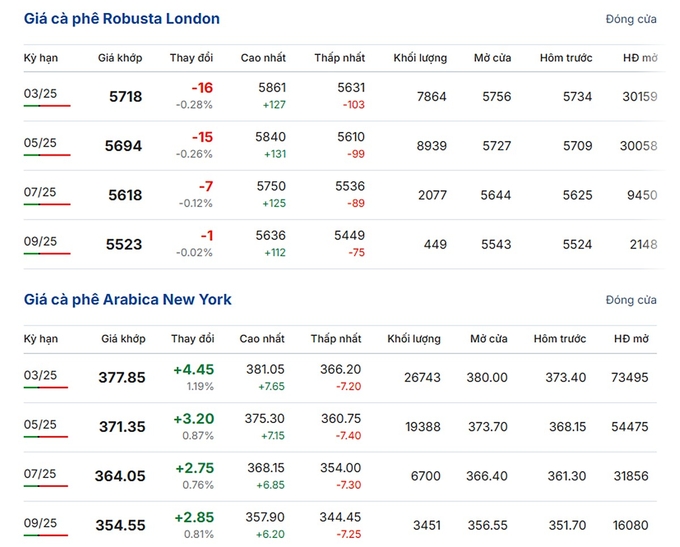This screenshot has width=680, height=547.
Task: Click price range bar under Robusta 05/25
Action: 47,155
